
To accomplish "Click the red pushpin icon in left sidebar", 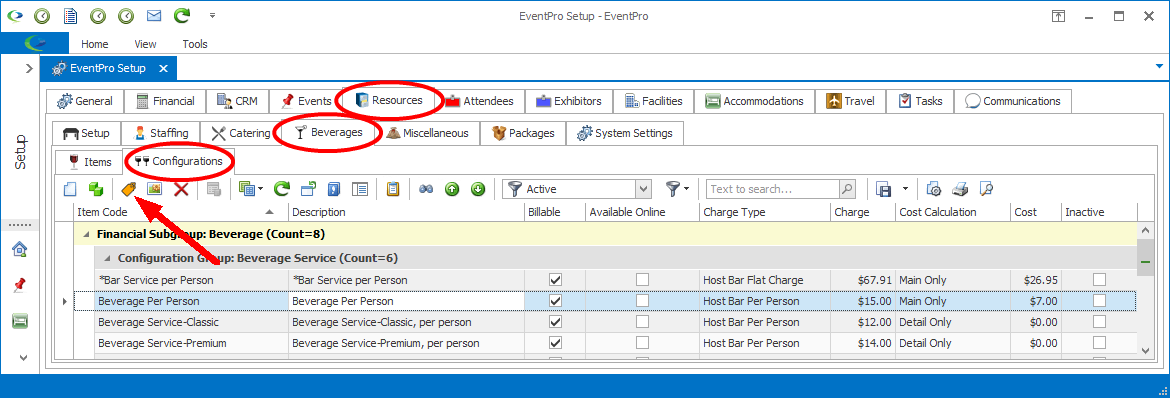I will 20,285.
